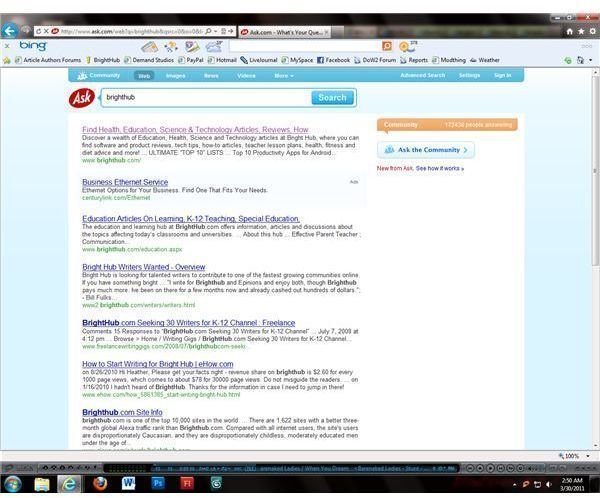Open the address bar search dropdown arrow
Screen dimensions: 600x498
pos(215,31)
